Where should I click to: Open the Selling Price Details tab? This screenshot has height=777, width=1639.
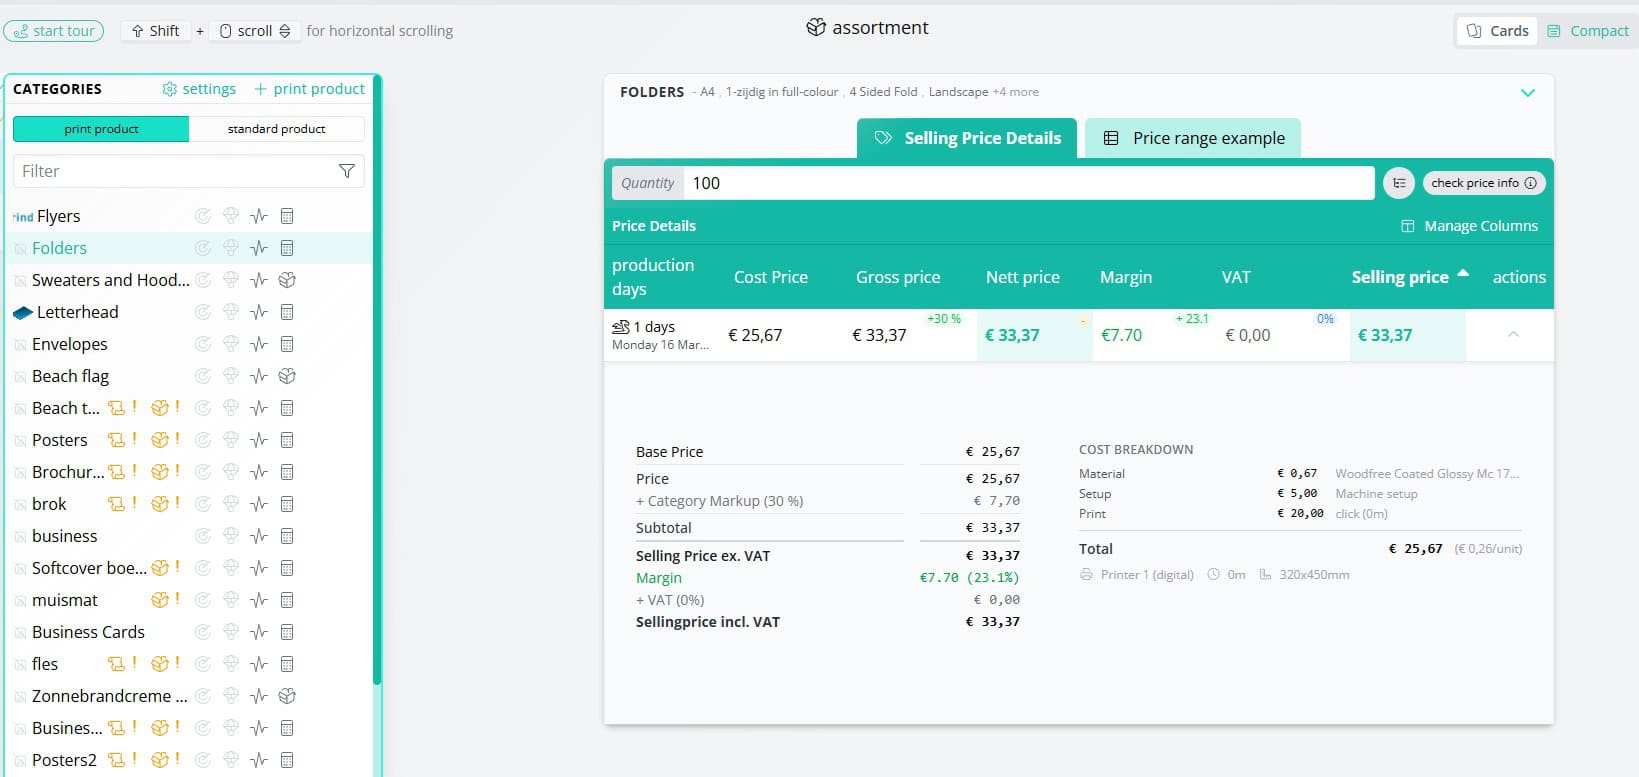pyautogui.click(x=967, y=138)
